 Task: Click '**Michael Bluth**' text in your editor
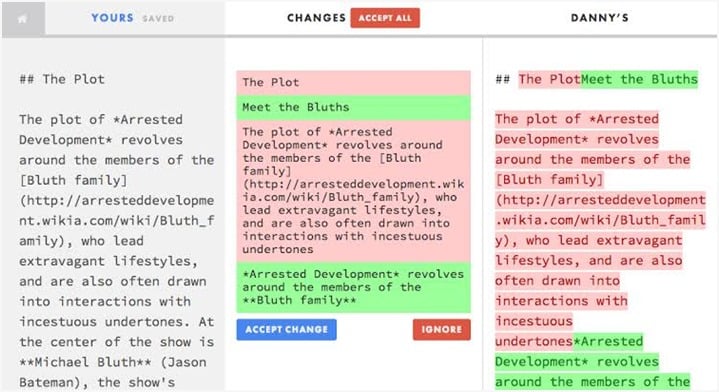pyautogui.click(x=85, y=362)
